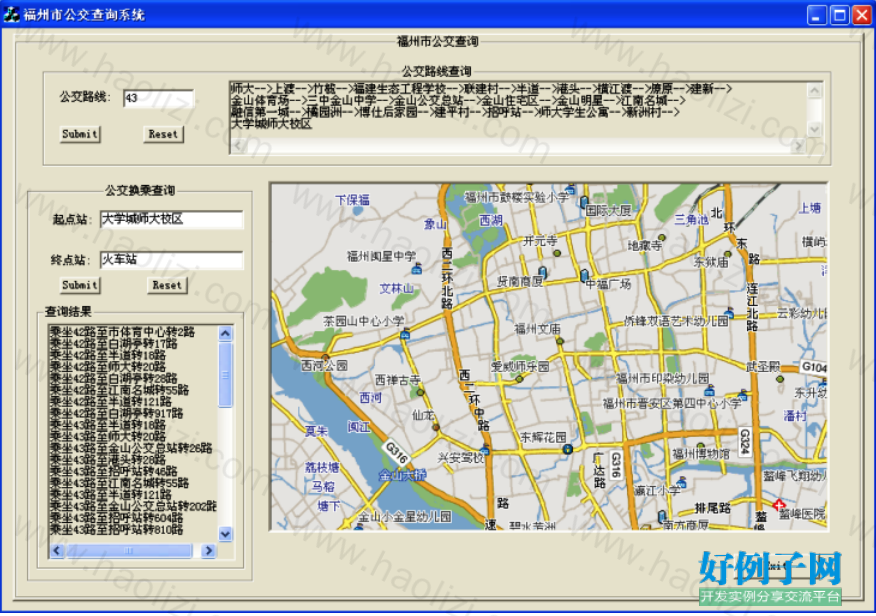Click the results list vertical scroll thumb
Screen dimensions: 876x616
click(x=225, y=375)
